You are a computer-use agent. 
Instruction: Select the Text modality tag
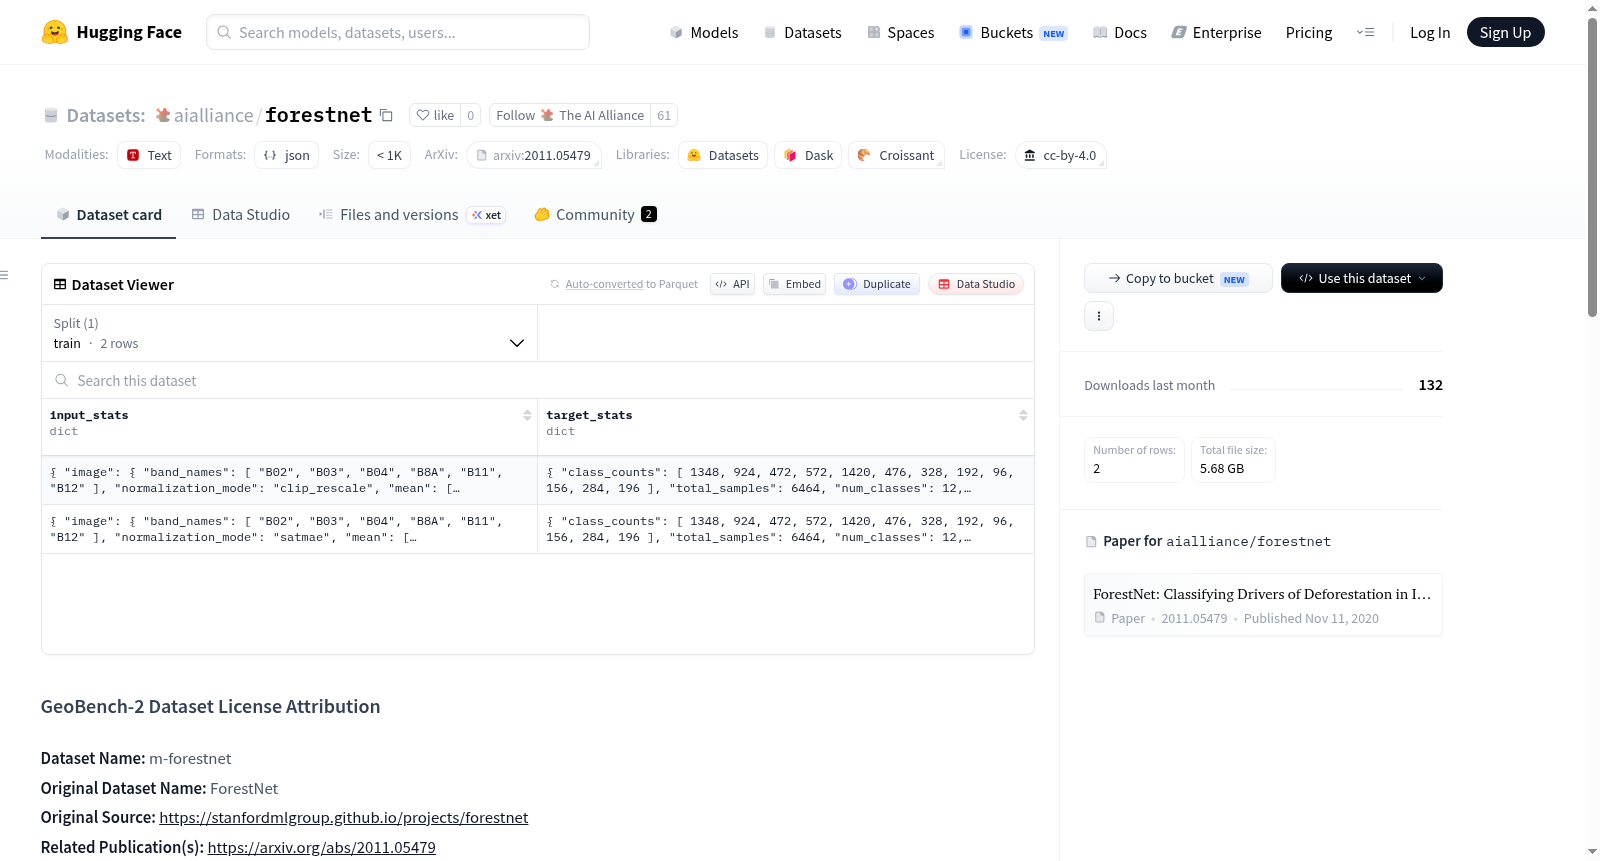(149, 155)
